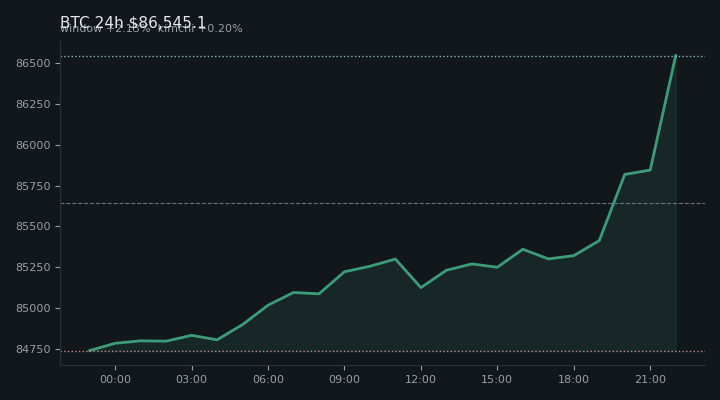Click the 06:00 time axis label
The width and height of the screenshot is (720, 400).
(x=268, y=379)
